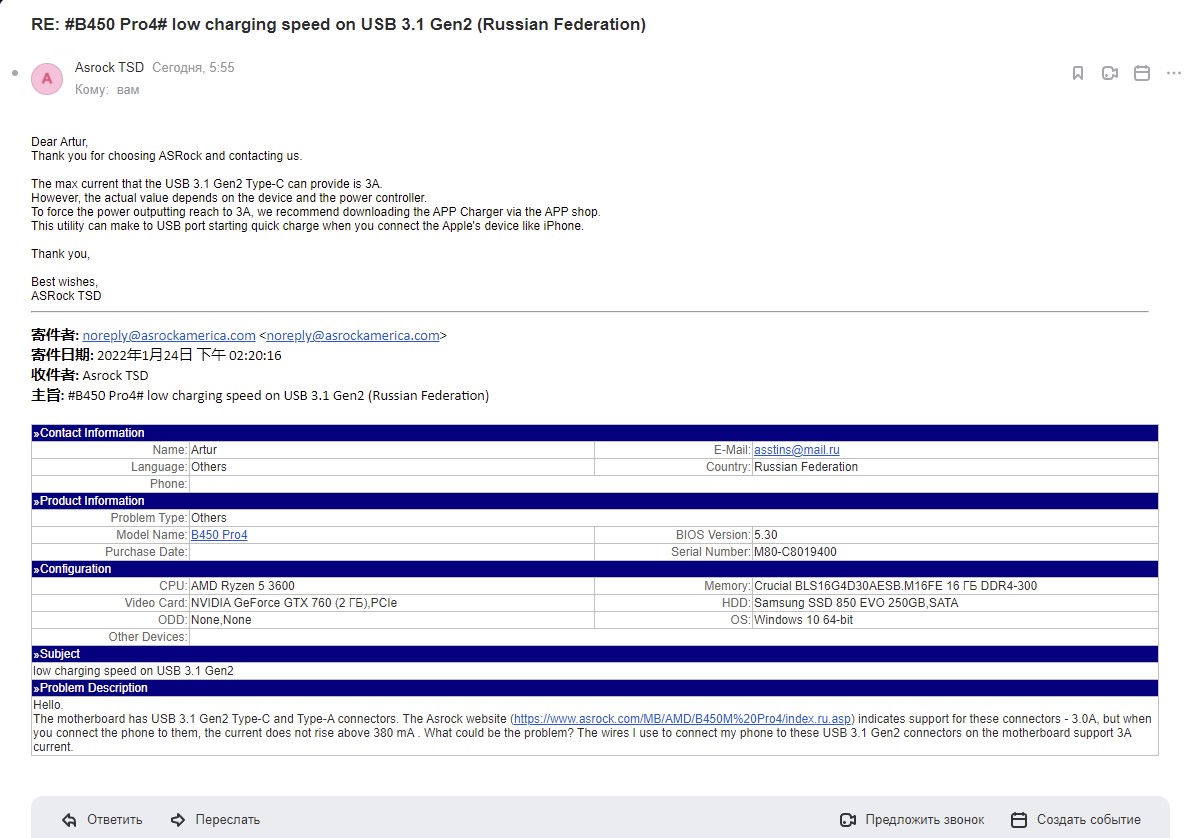The width and height of the screenshot is (1190, 838).
Task: Click the calendar event icon in header
Action: (x=1141, y=73)
